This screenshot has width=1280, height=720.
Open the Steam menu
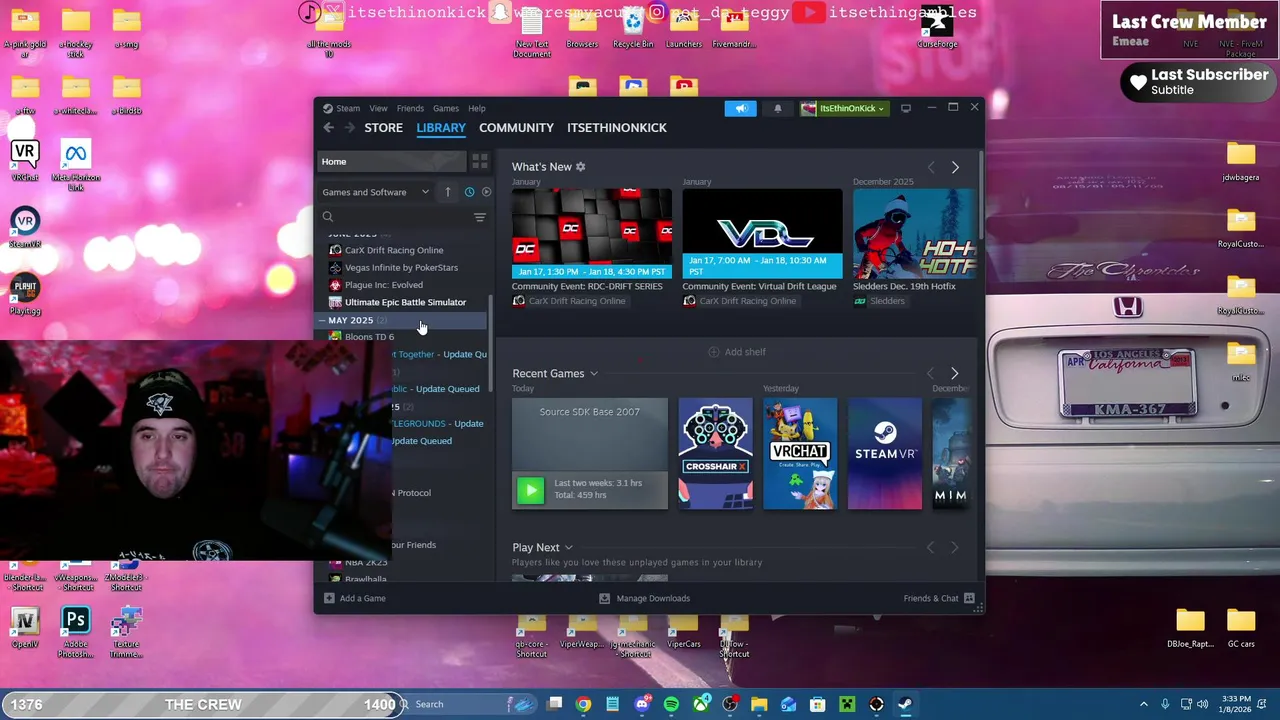coord(348,108)
